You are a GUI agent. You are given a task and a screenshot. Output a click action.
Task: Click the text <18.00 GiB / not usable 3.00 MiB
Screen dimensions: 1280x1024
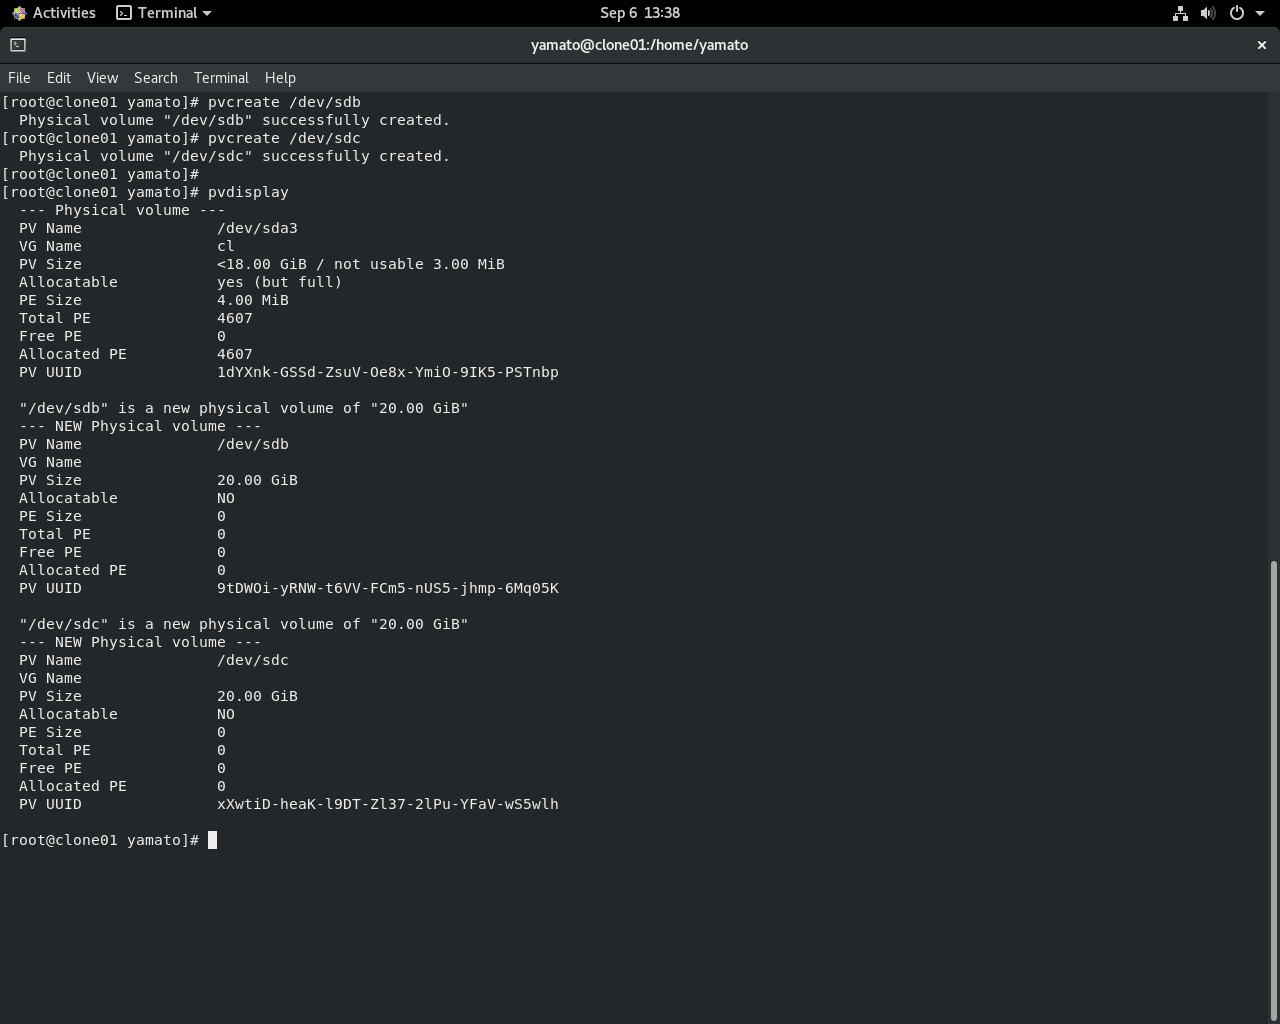[361, 264]
